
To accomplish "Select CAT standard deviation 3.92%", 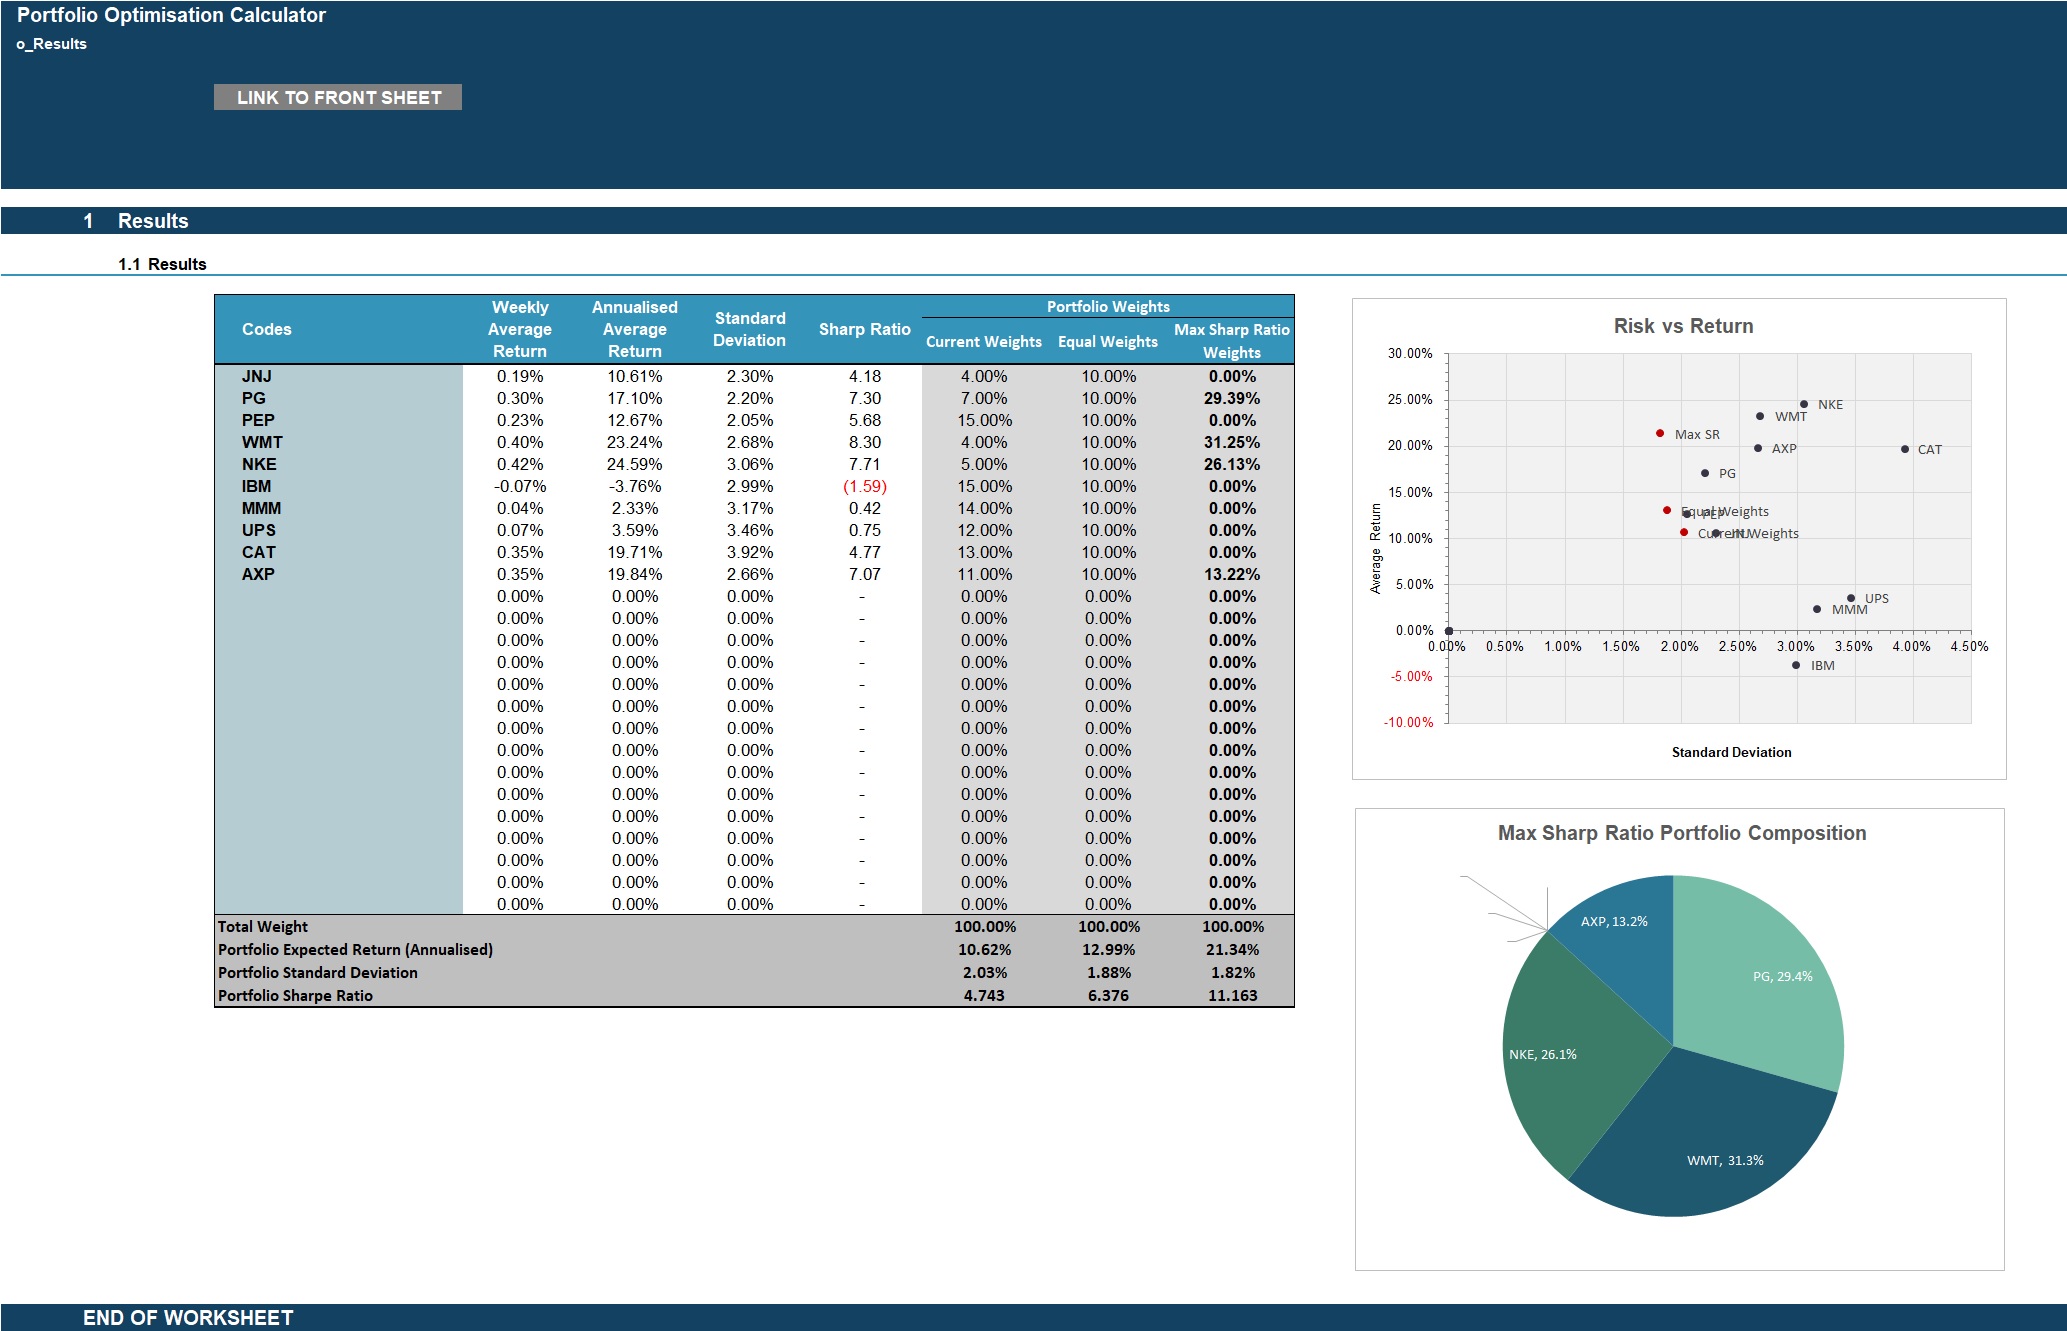I will coord(750,552).
